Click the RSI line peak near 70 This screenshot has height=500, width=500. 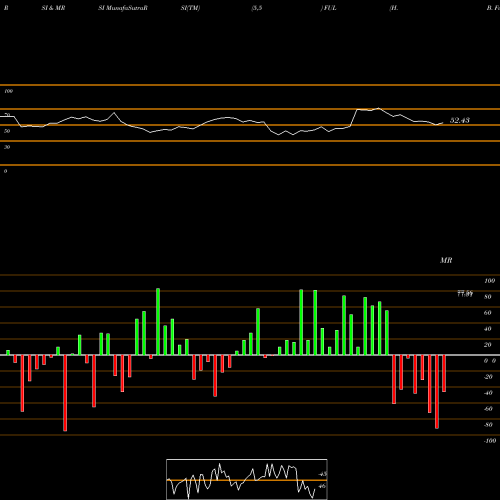point(378,108)
